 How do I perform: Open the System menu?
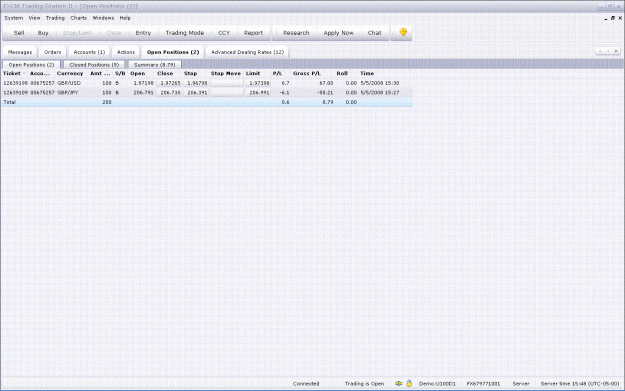coord(14,18)
